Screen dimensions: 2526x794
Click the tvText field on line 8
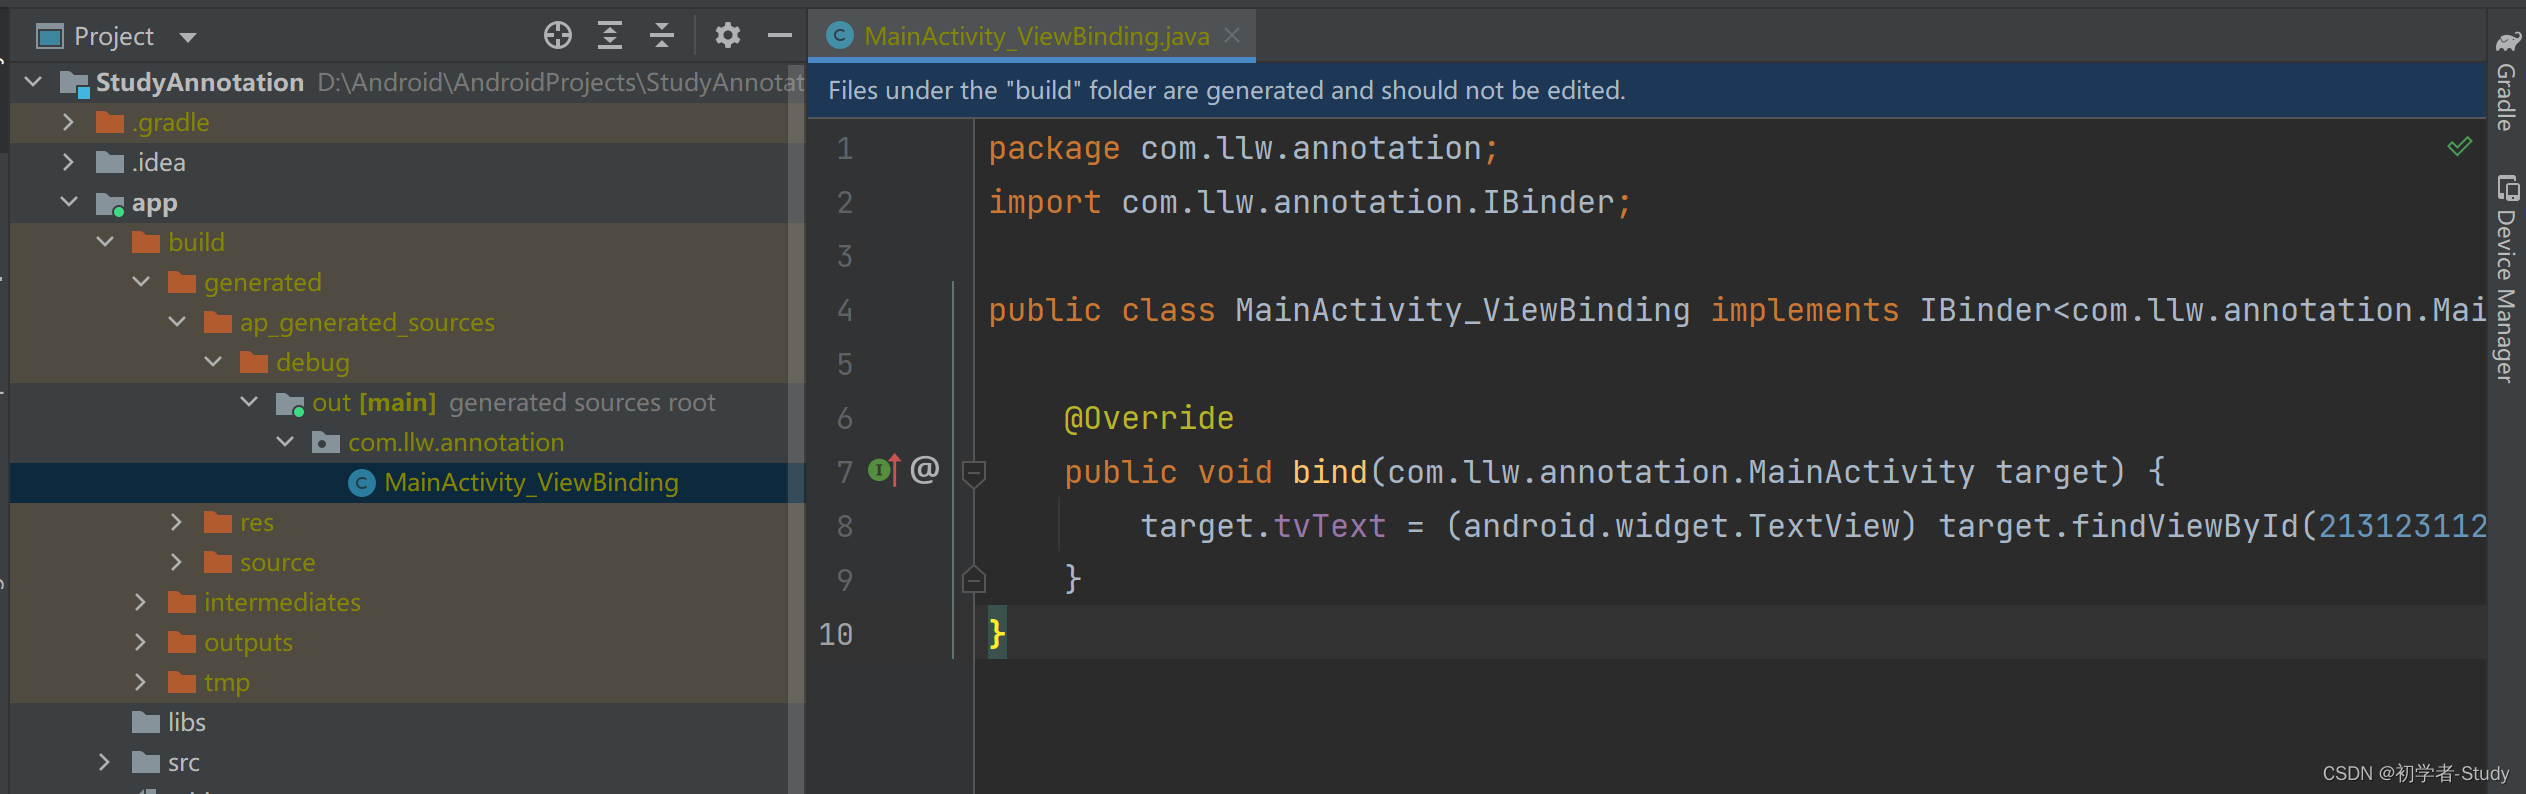point(1330,526)
